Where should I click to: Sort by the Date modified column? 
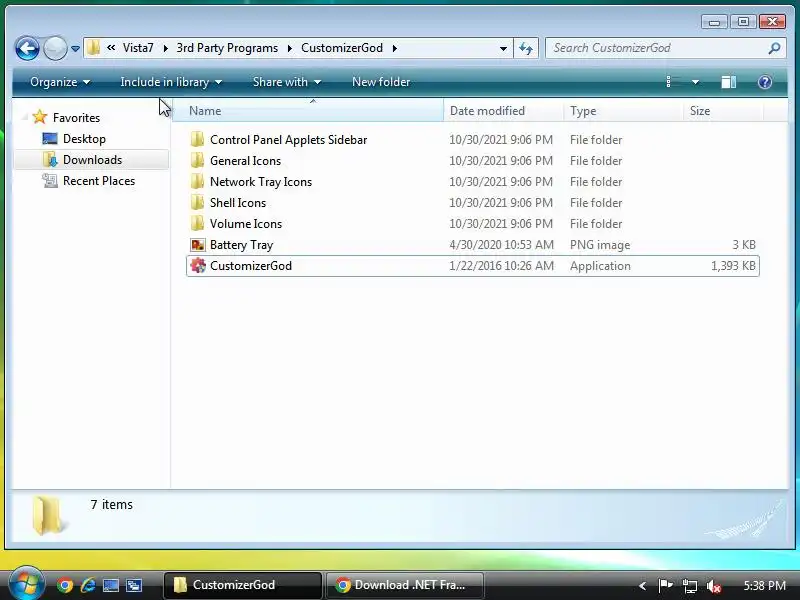pos(504,111)
